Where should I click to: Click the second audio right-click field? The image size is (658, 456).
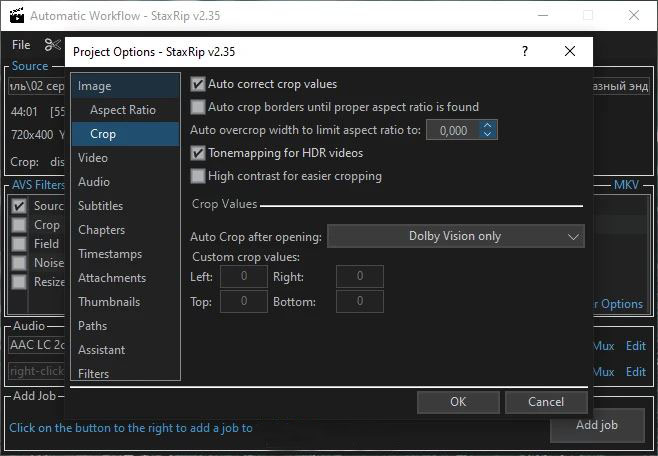pyautogui.click(x=37, y=371)
